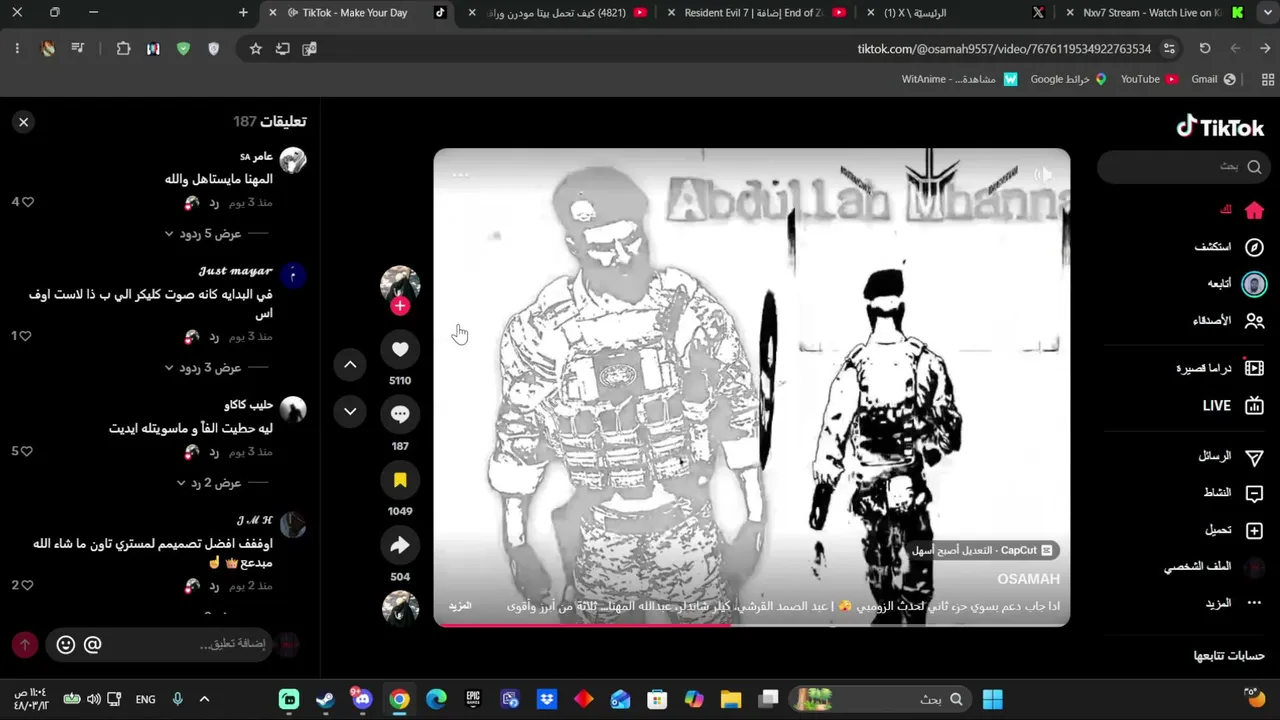The width and height of the screenshot is (1280, 720).
Task: Open Upload (تحميل) in the sidebar
Action: click(1235, 530)
